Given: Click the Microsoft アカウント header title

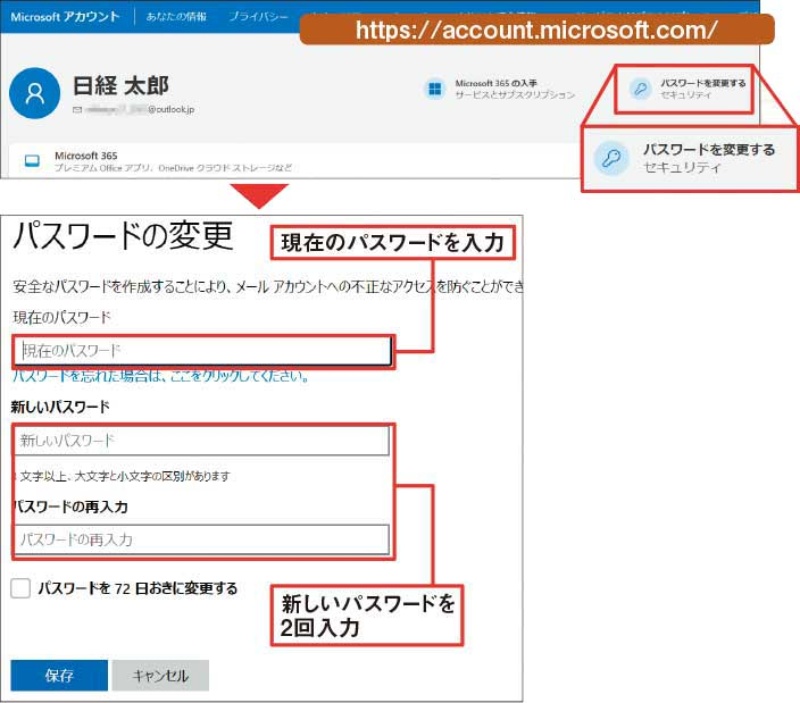Looking at the screenshot, I should (64, 17).
